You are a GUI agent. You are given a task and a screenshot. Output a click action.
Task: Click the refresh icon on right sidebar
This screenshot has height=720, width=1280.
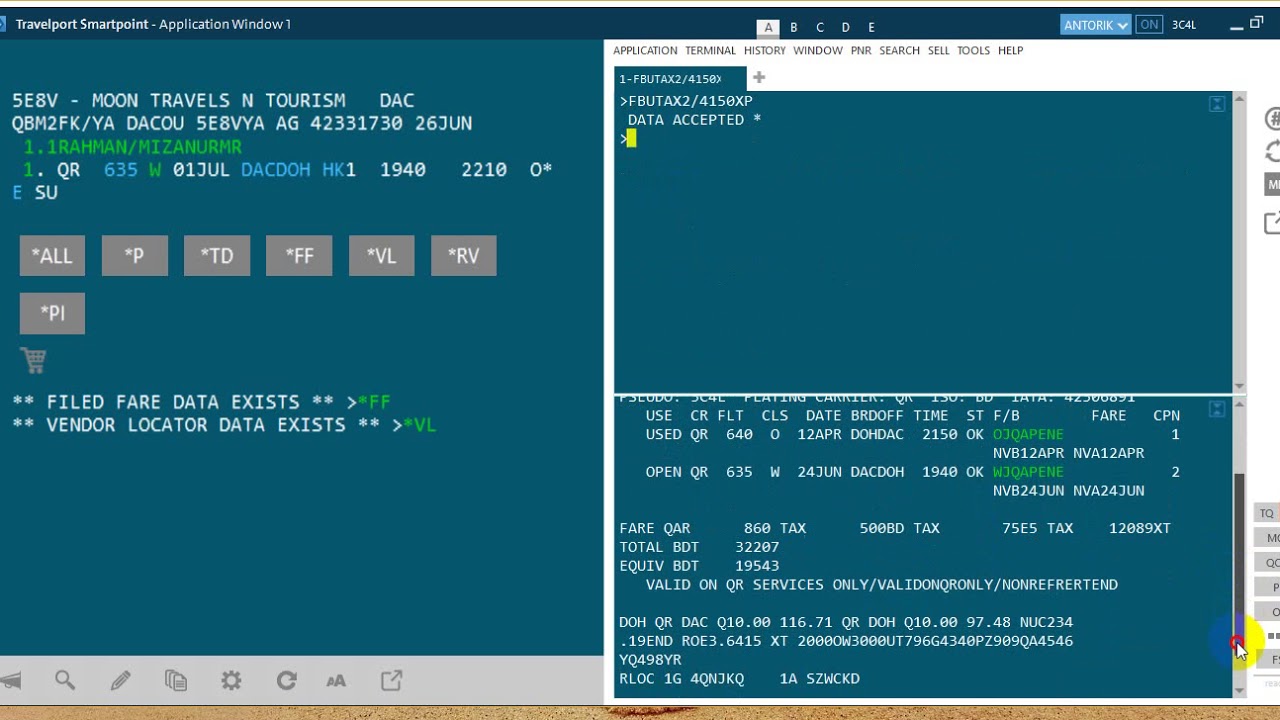coord(1272,152)
